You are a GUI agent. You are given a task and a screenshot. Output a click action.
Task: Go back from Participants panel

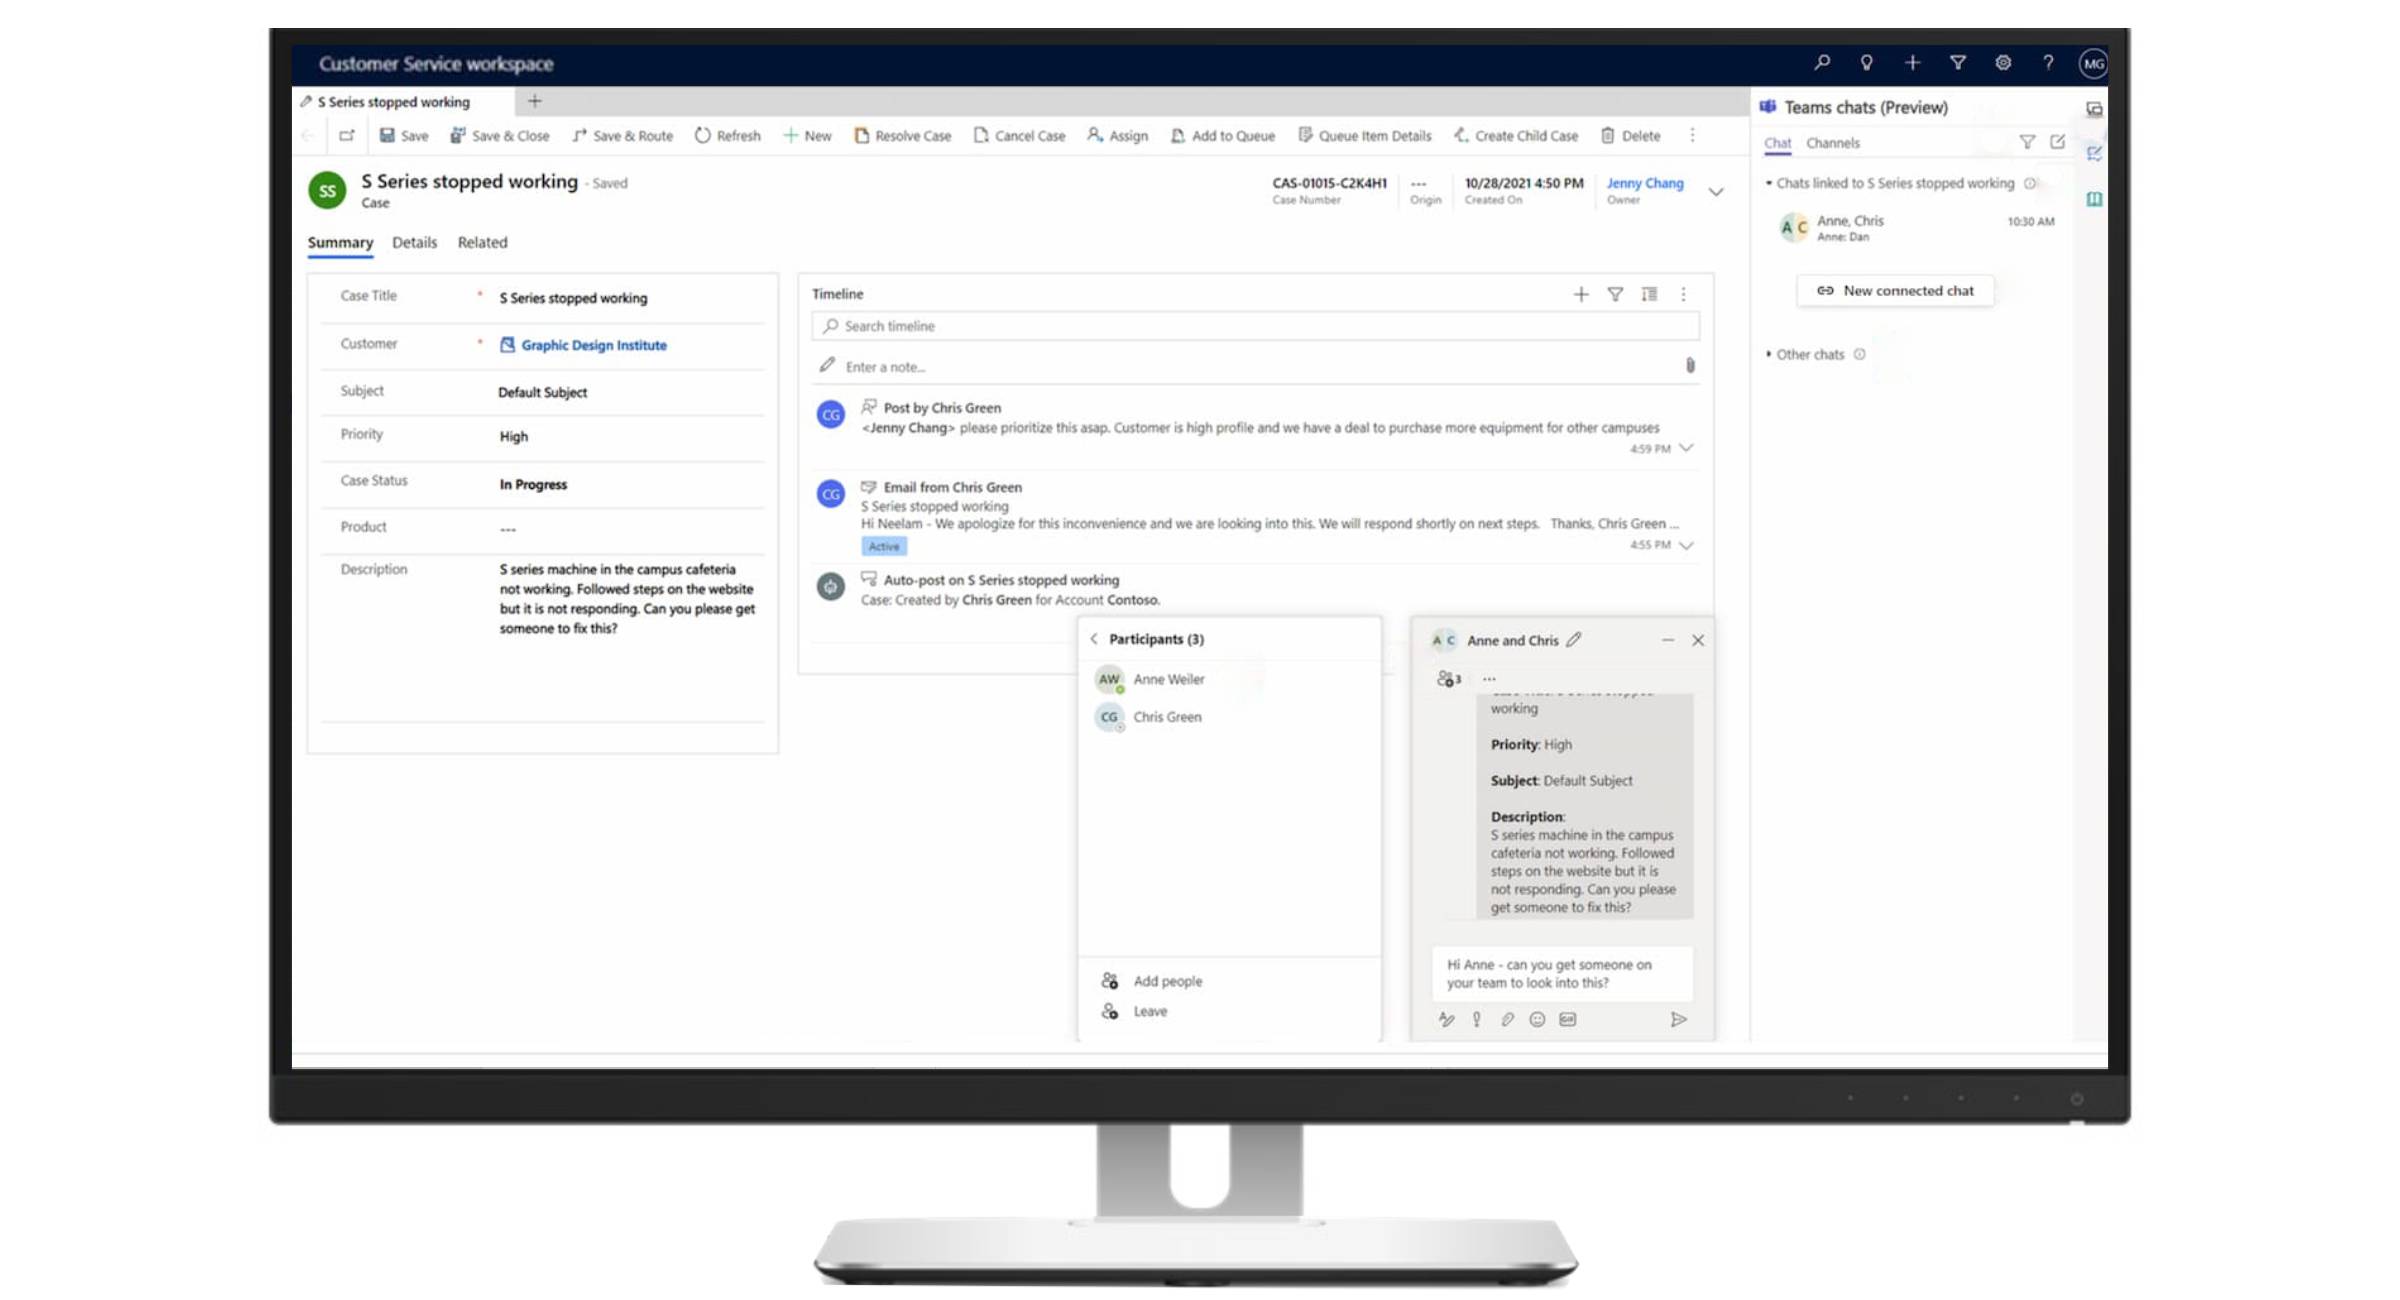click(x=1094, y=639)
